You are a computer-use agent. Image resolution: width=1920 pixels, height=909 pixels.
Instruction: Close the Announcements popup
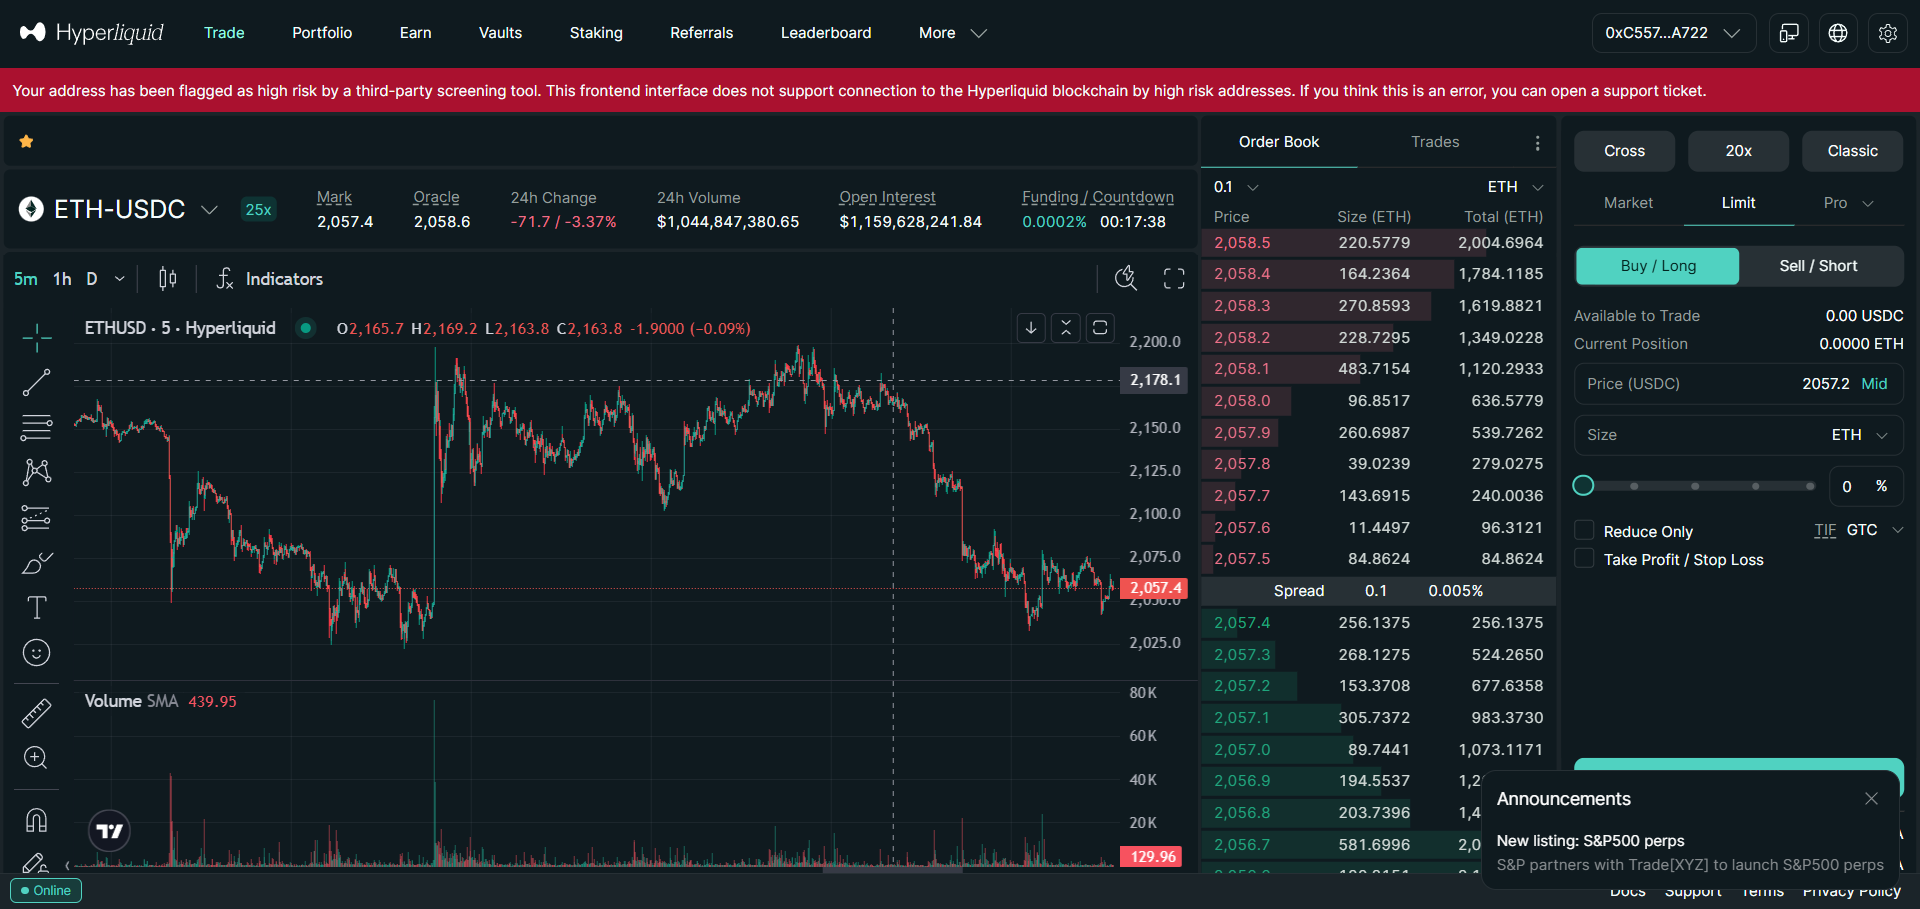pyautogui.click(x=1871, y=799)
